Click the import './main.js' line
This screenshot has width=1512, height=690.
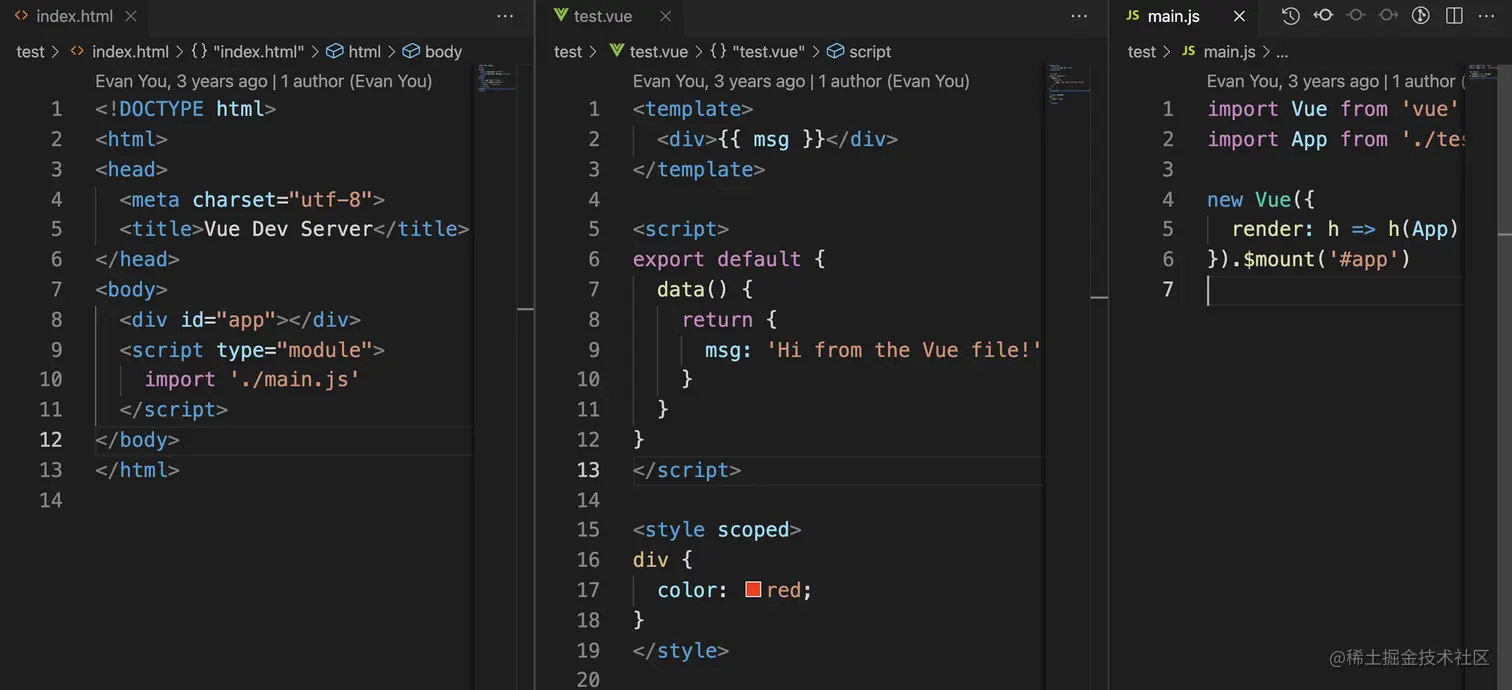coord(252,380)
